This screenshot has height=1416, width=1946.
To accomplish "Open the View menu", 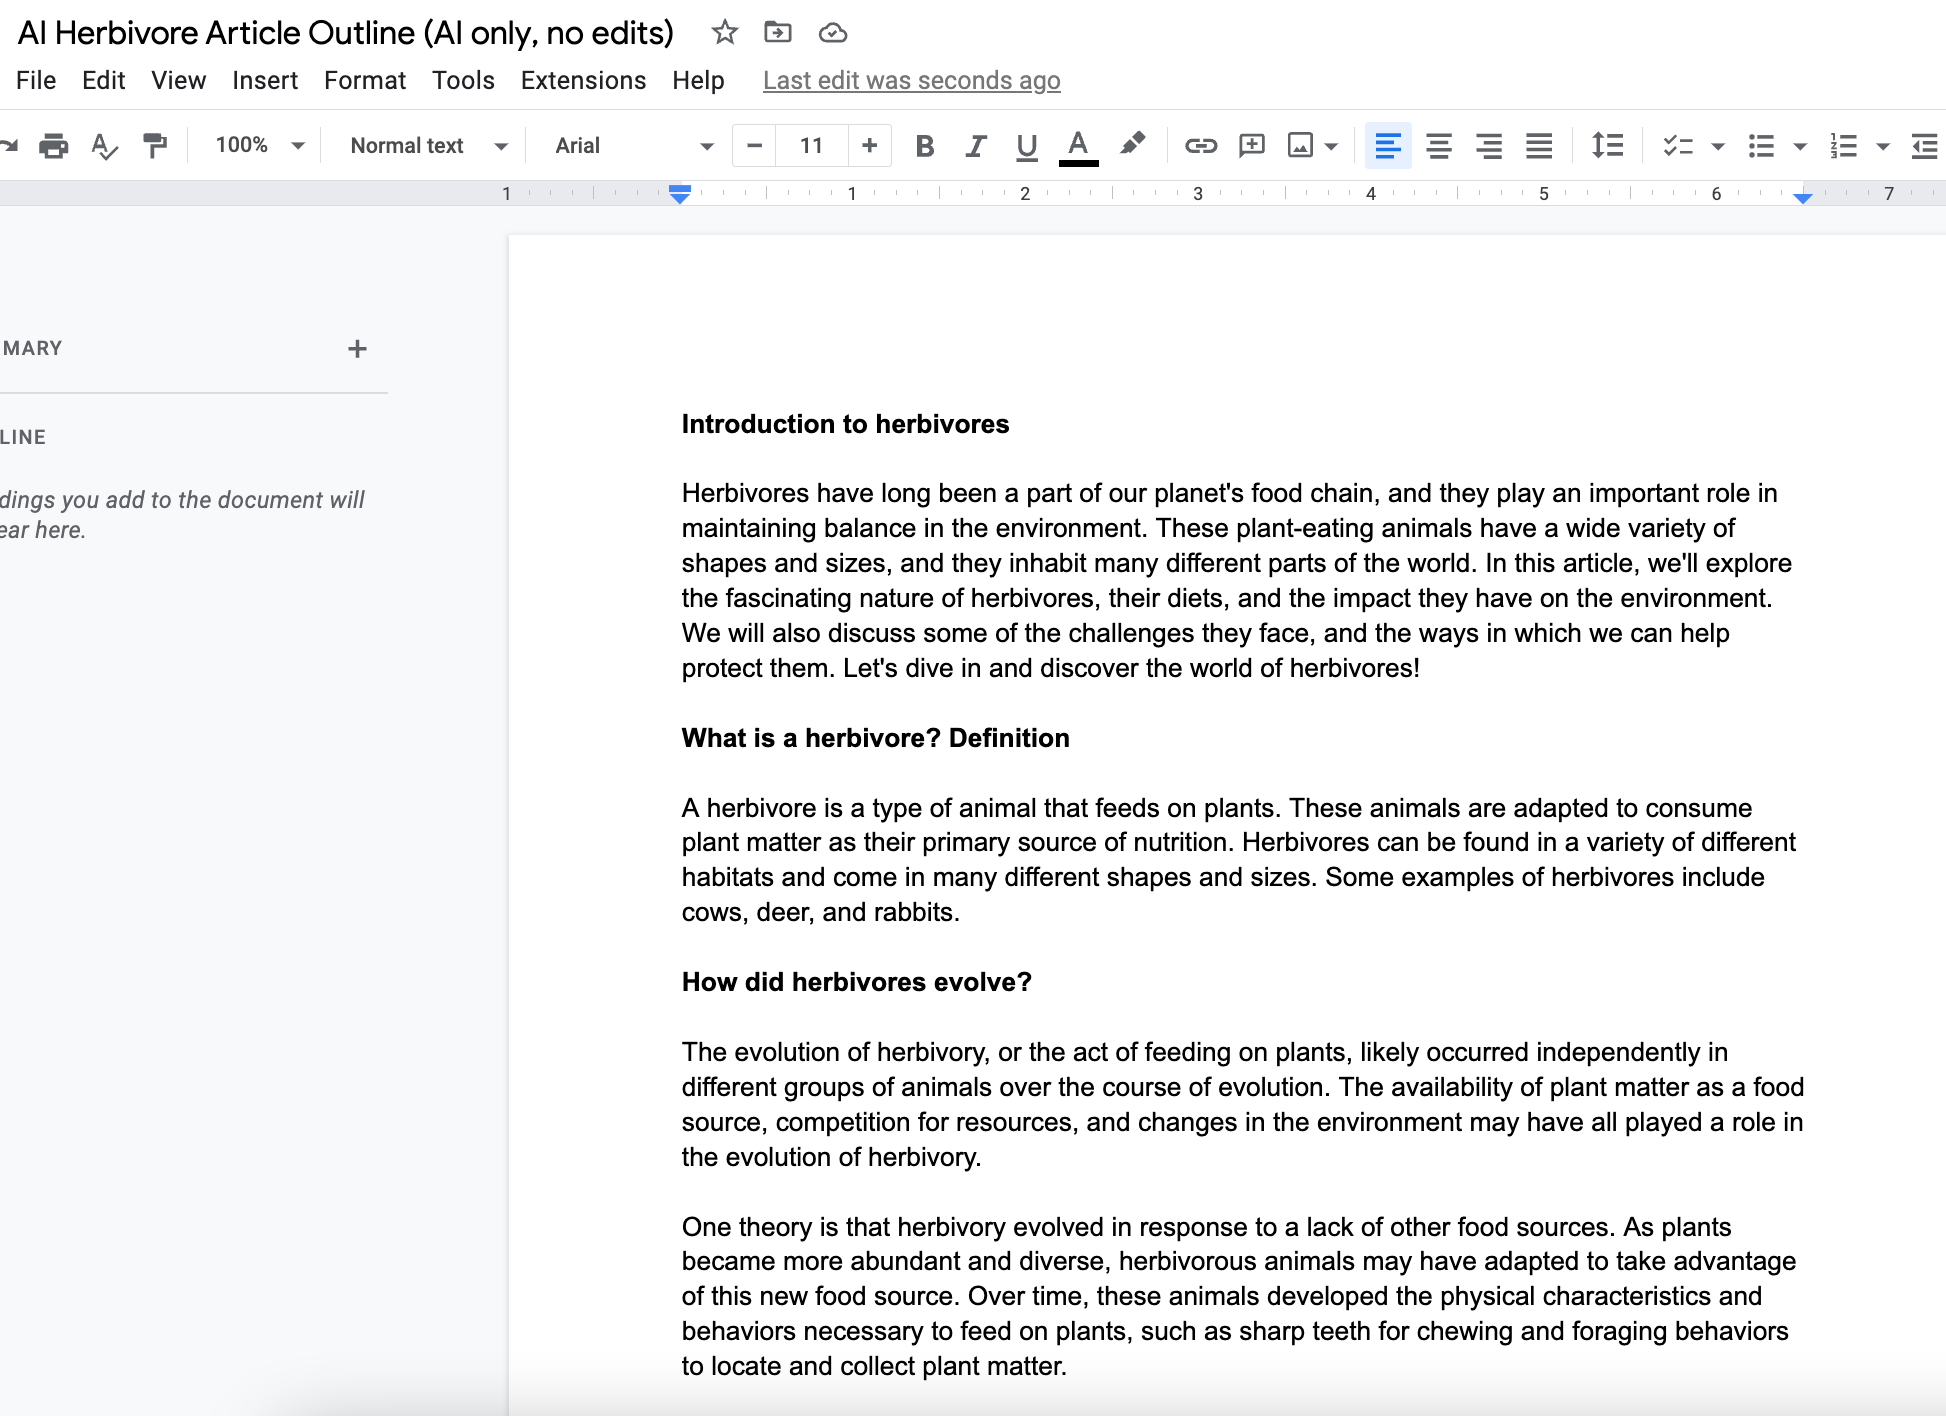I will tap(178, 80).
